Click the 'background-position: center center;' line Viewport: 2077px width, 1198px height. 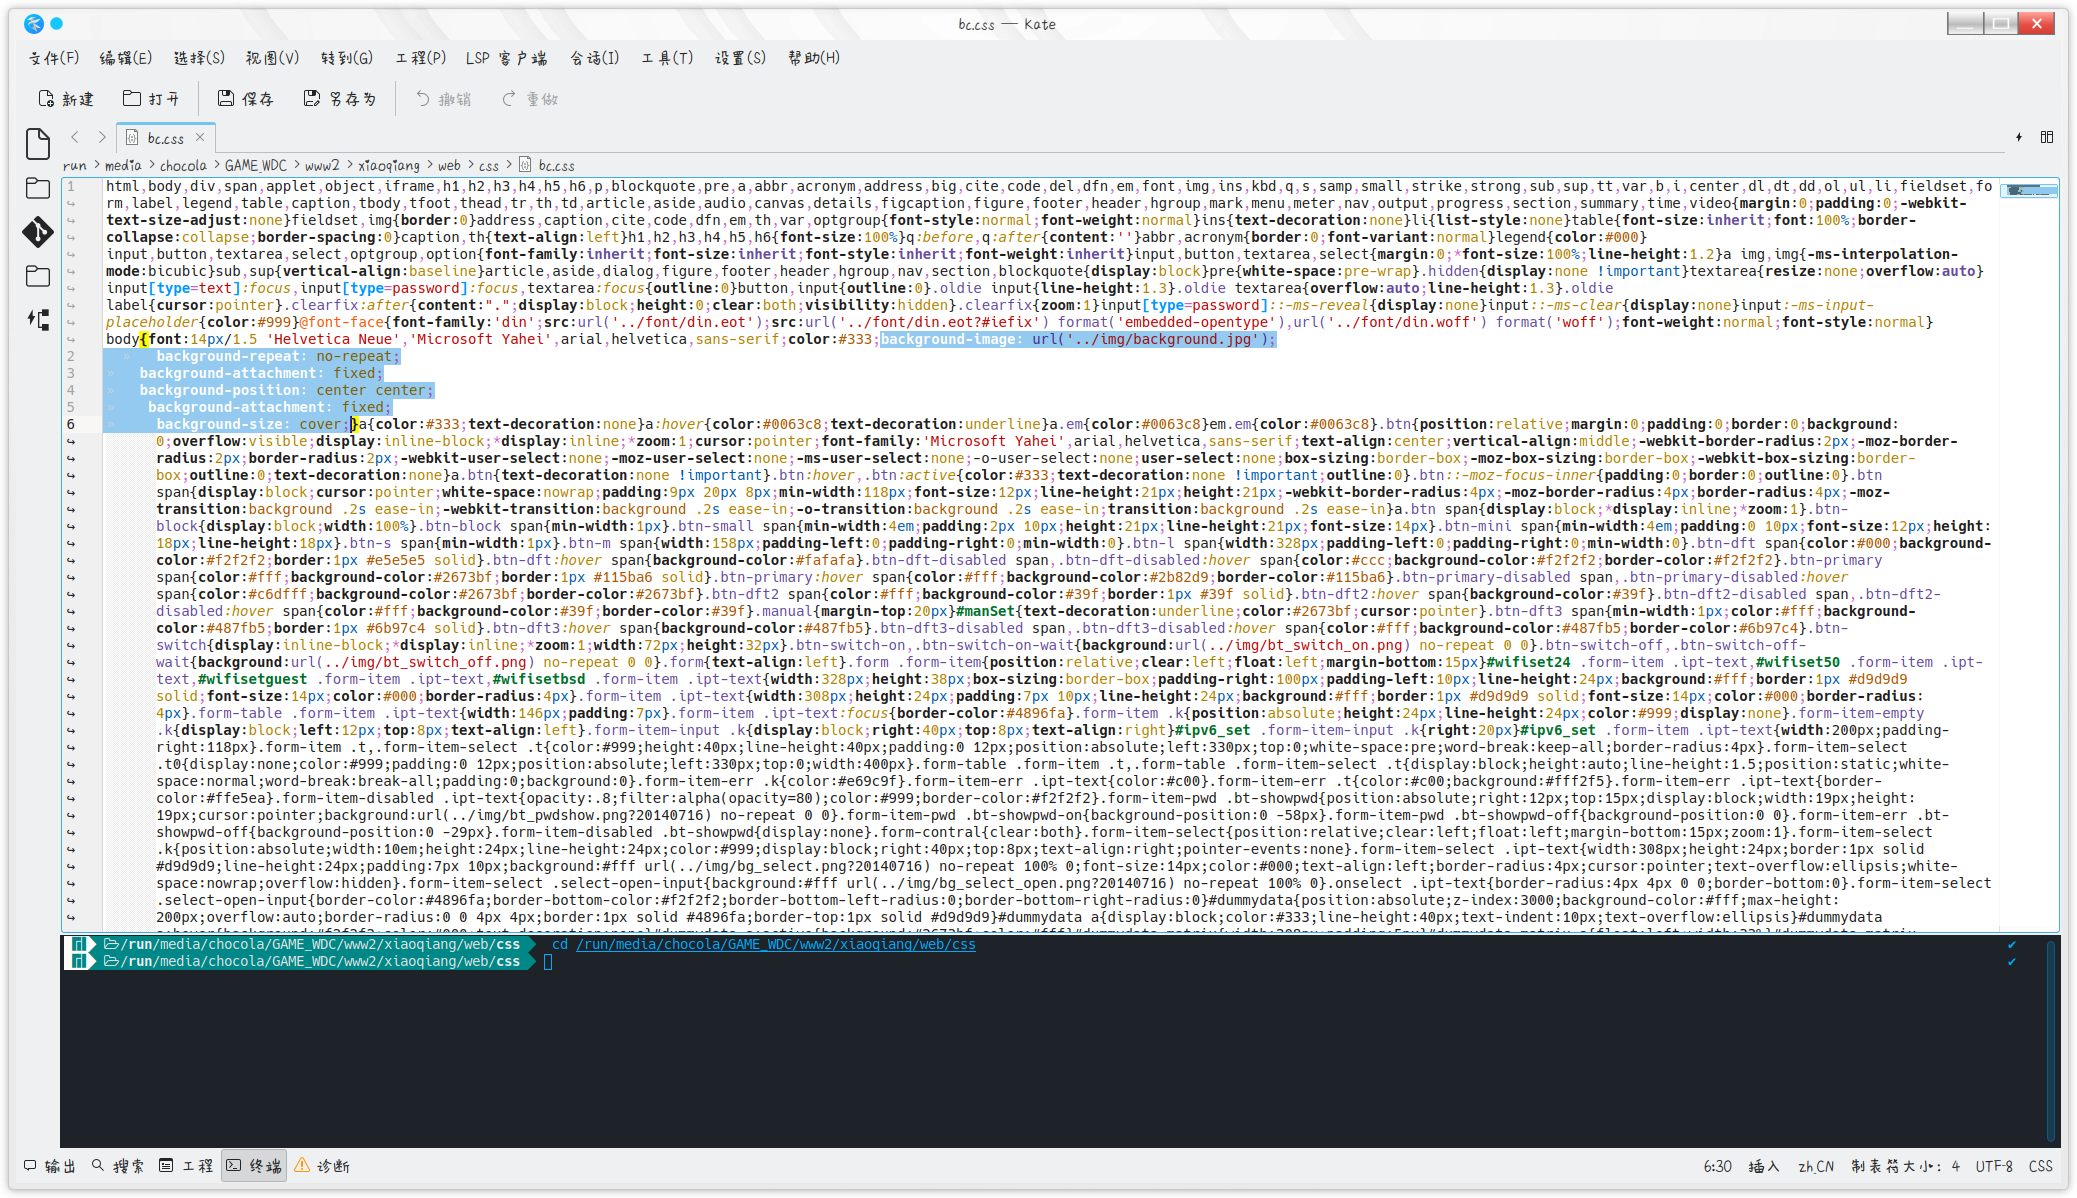coord(286,390)
